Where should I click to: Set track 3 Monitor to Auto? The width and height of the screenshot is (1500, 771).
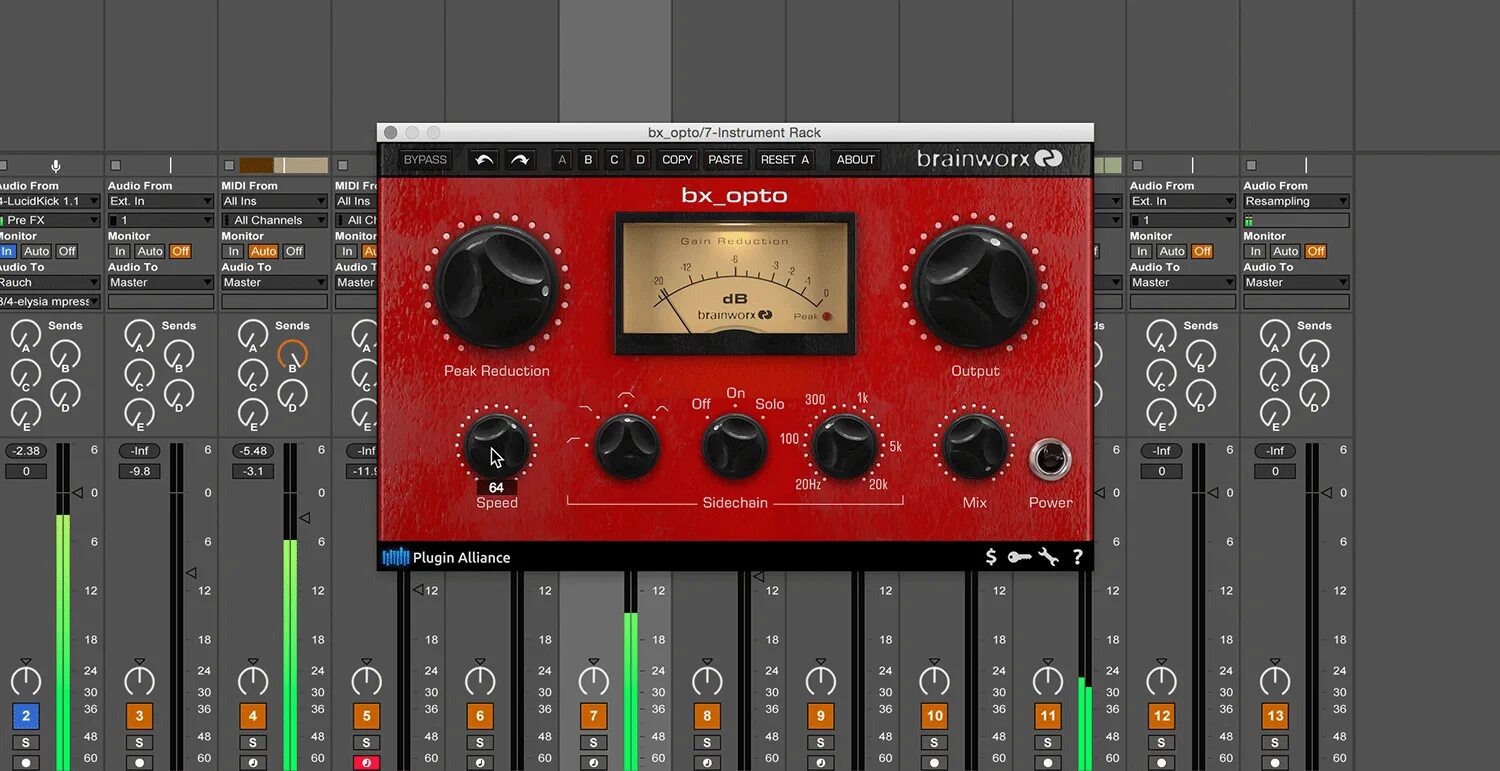click(150, 252)
